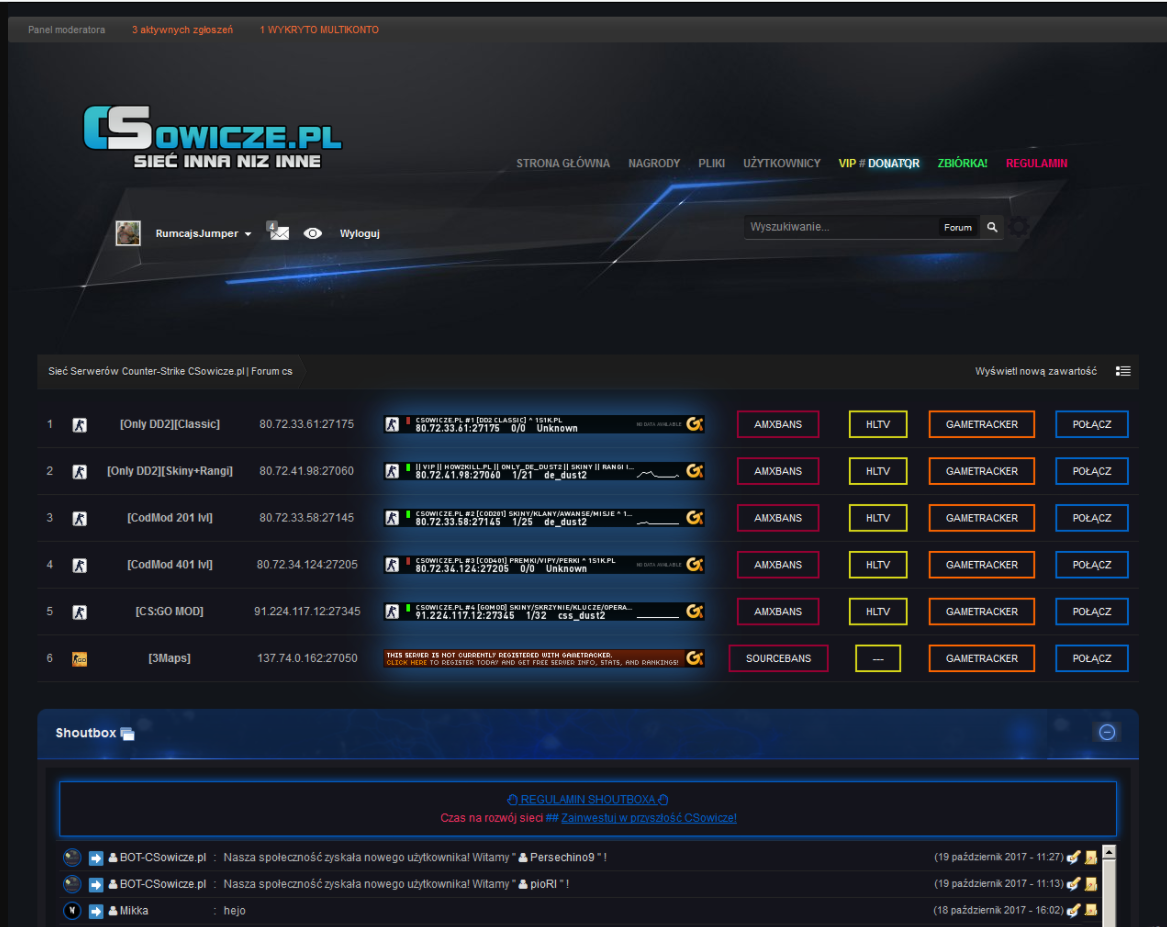Viewport: 1167px width, 927px height.
Task: Click Wyświetl nową zawartość link
Action: [1036, 371]
